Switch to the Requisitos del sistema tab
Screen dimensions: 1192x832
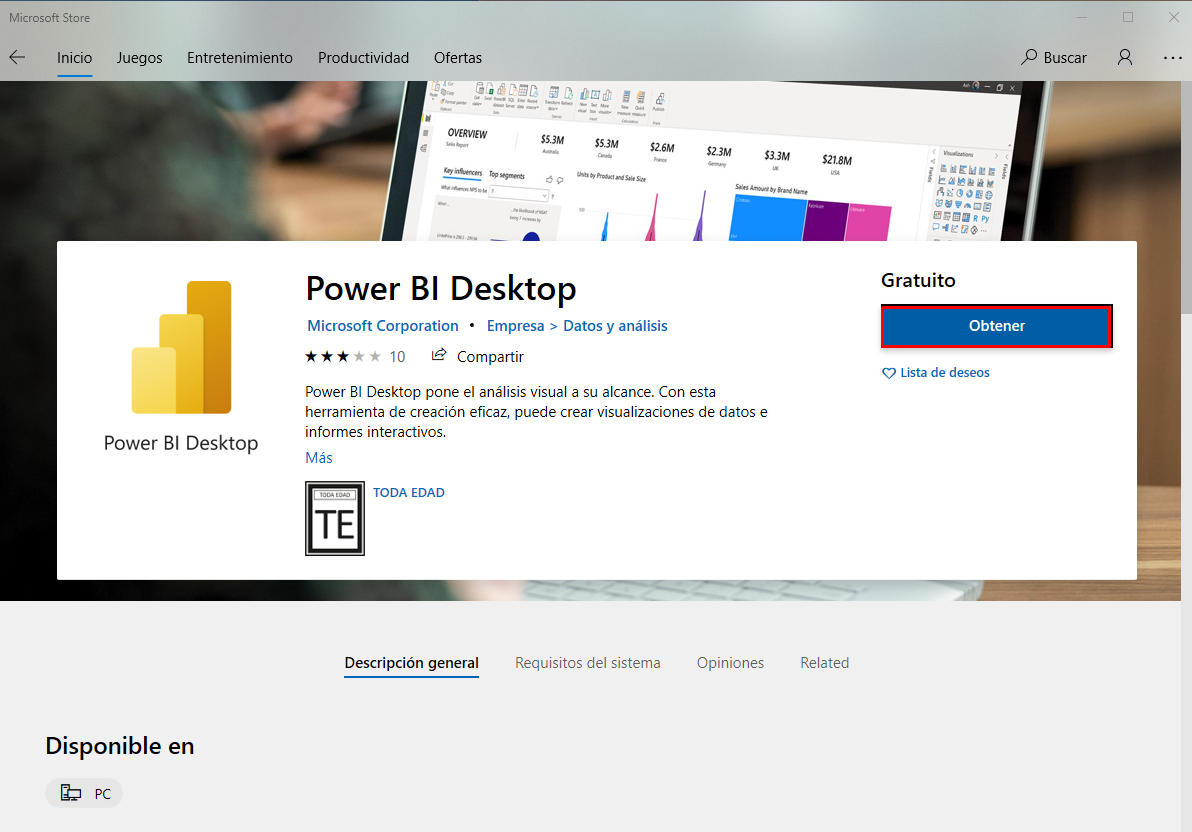(587, 662)
